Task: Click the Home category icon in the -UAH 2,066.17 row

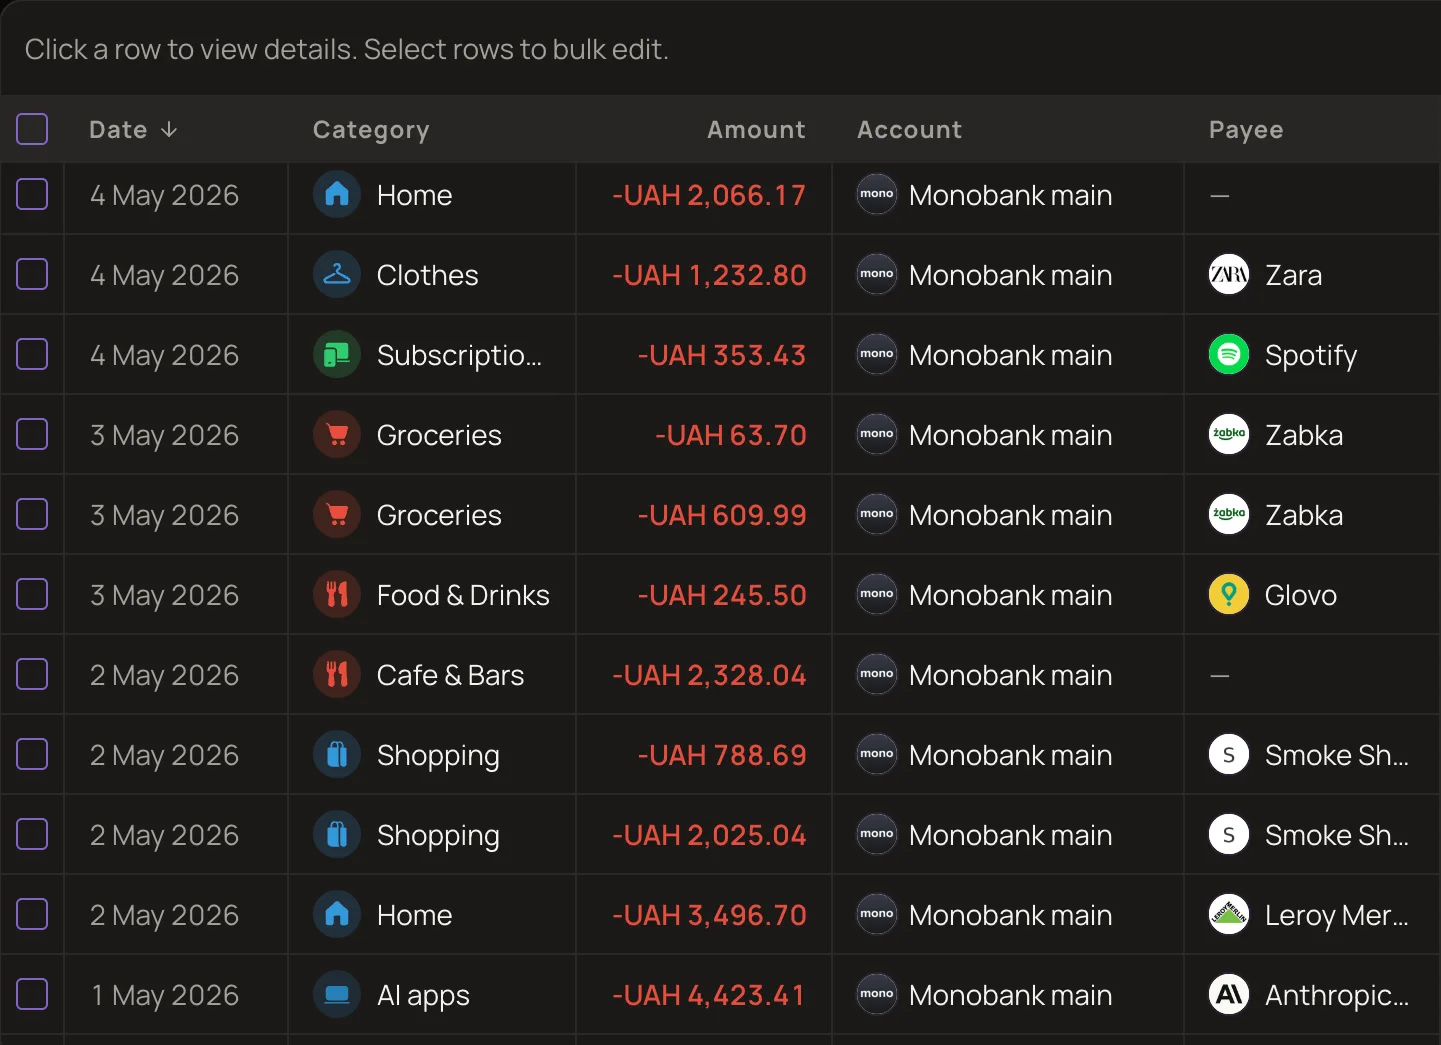Action: [x=337, y=194]
